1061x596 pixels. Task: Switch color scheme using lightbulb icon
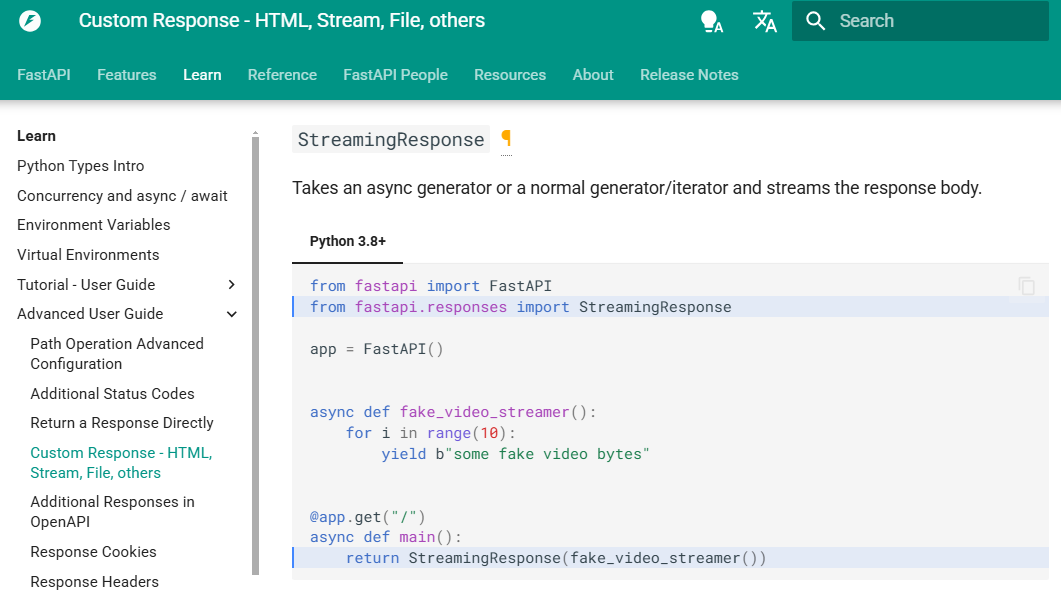point(711,21)
